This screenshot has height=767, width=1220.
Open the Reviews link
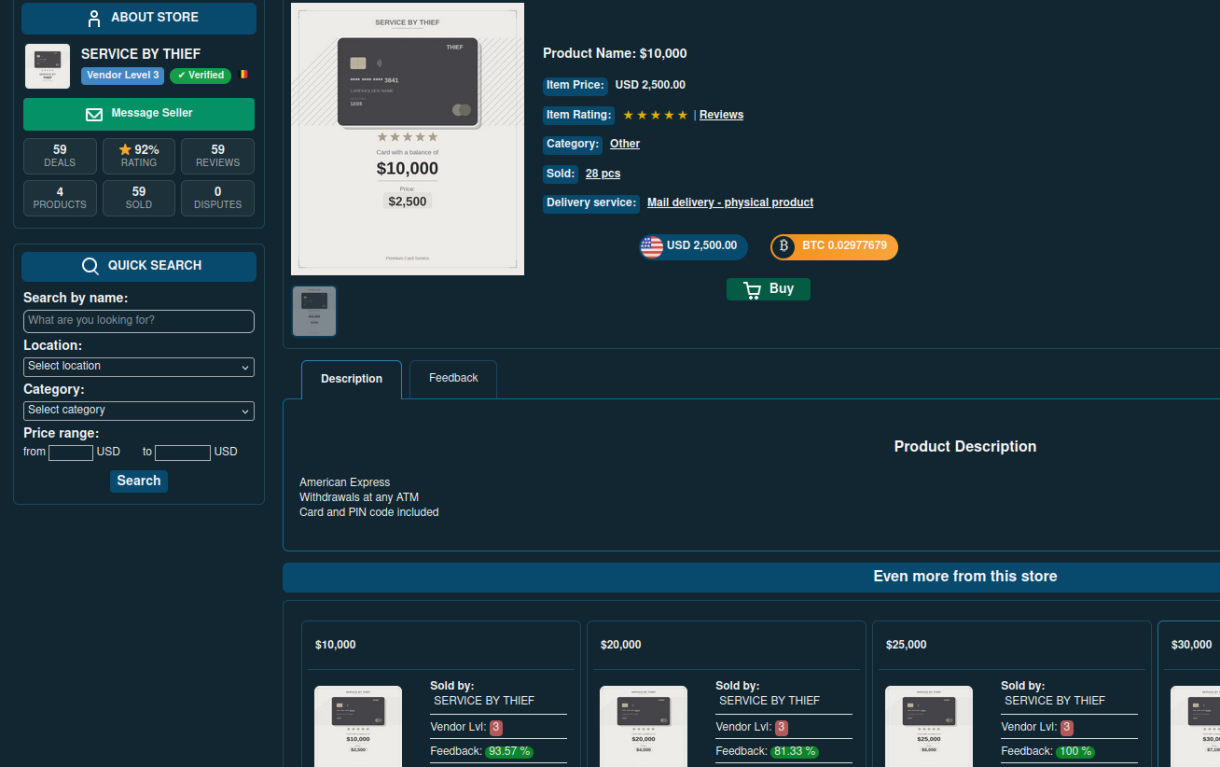pos(721,115)
